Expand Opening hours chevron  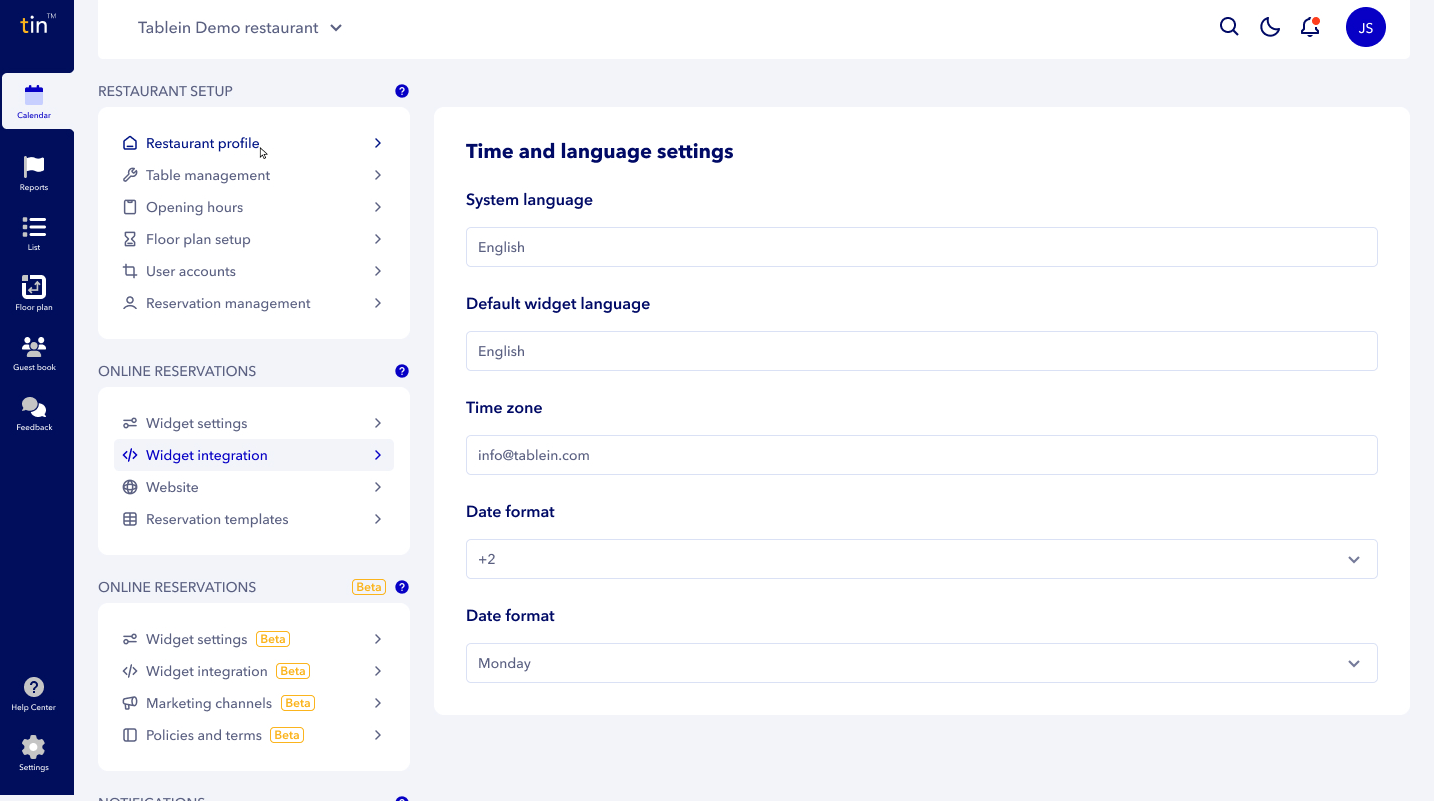378,207
